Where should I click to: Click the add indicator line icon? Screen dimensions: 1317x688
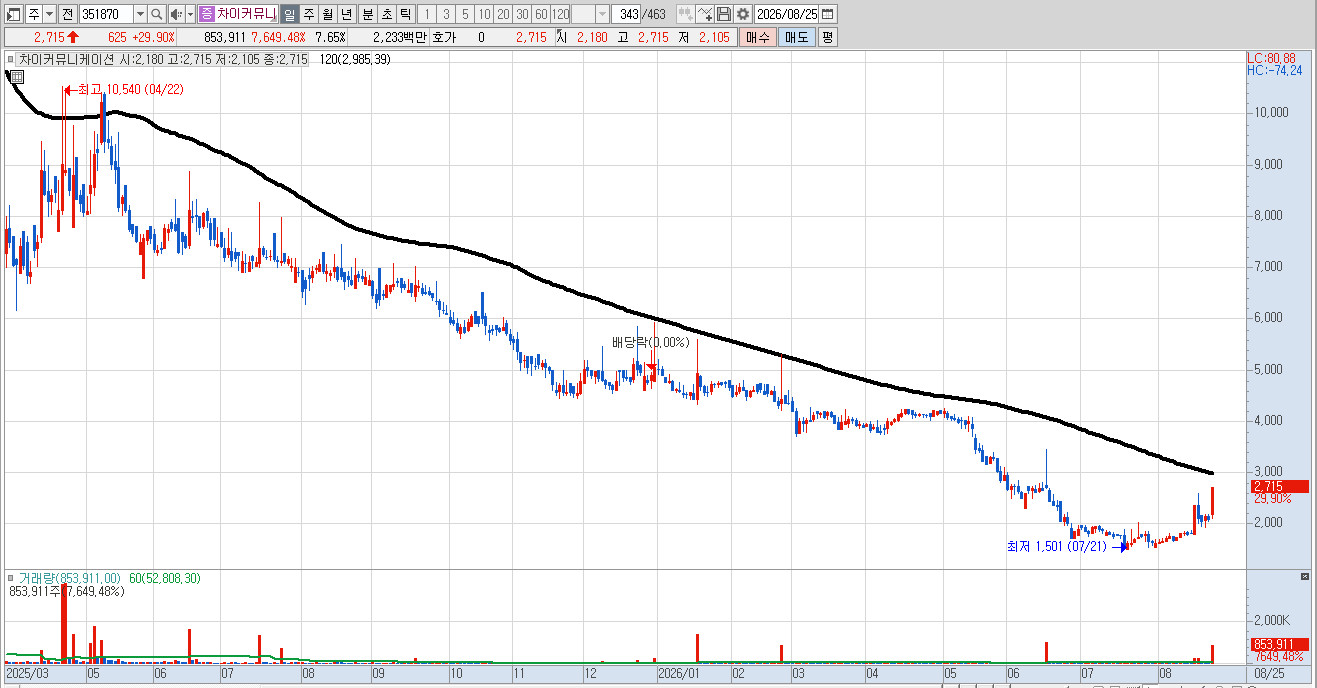705,14
